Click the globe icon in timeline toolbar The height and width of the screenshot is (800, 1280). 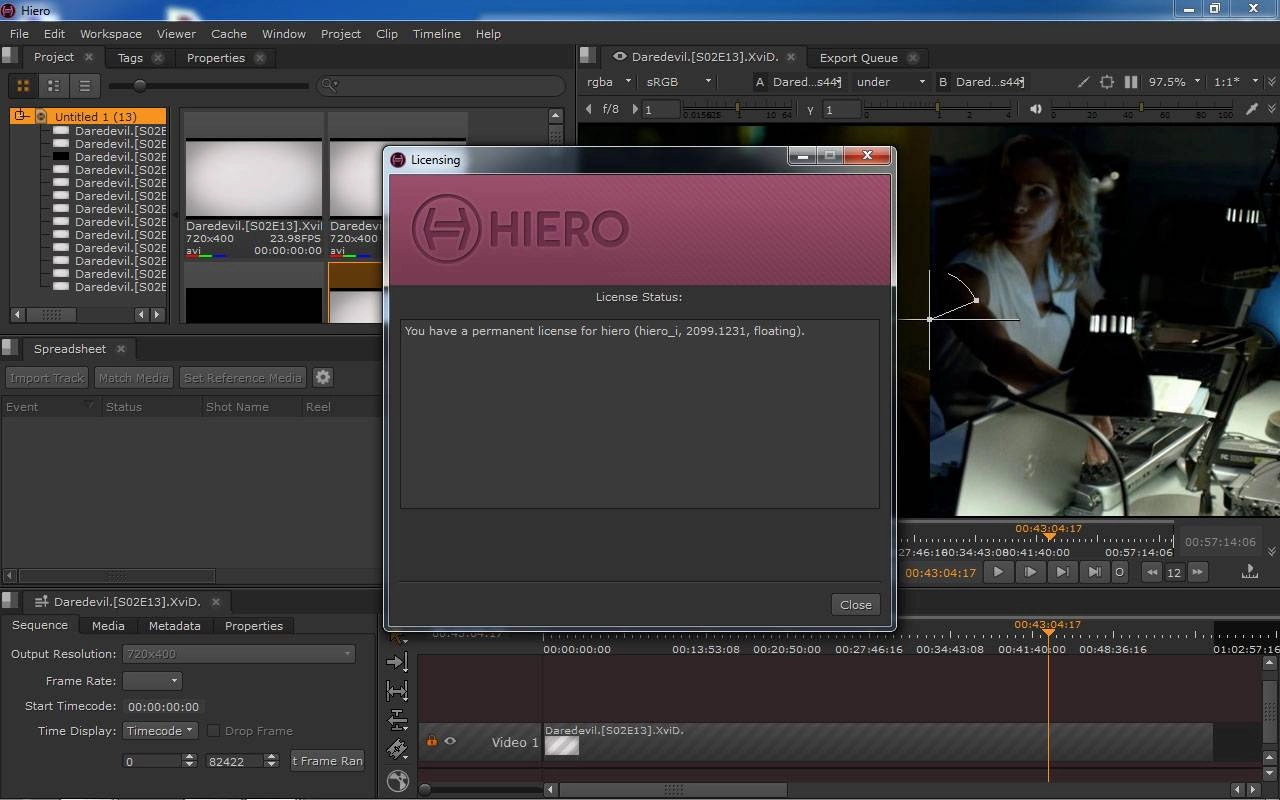click(397, 781)
